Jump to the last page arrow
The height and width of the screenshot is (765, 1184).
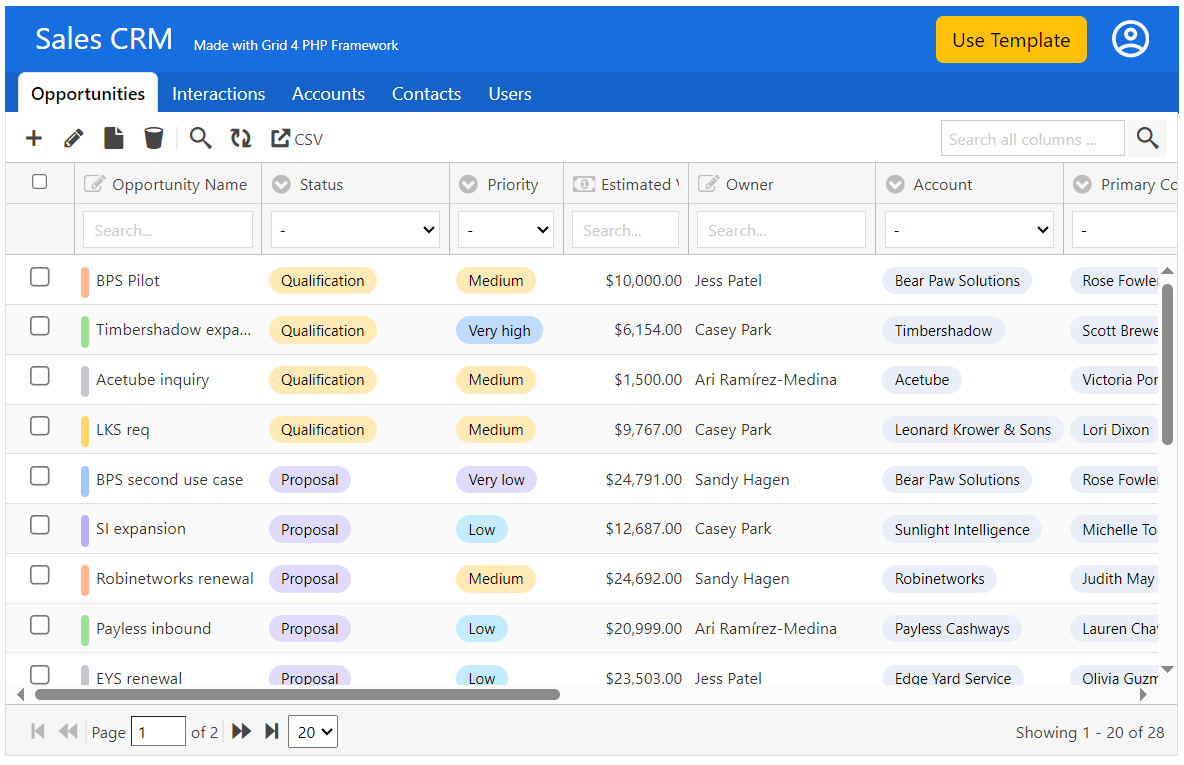tap(271, 732)
